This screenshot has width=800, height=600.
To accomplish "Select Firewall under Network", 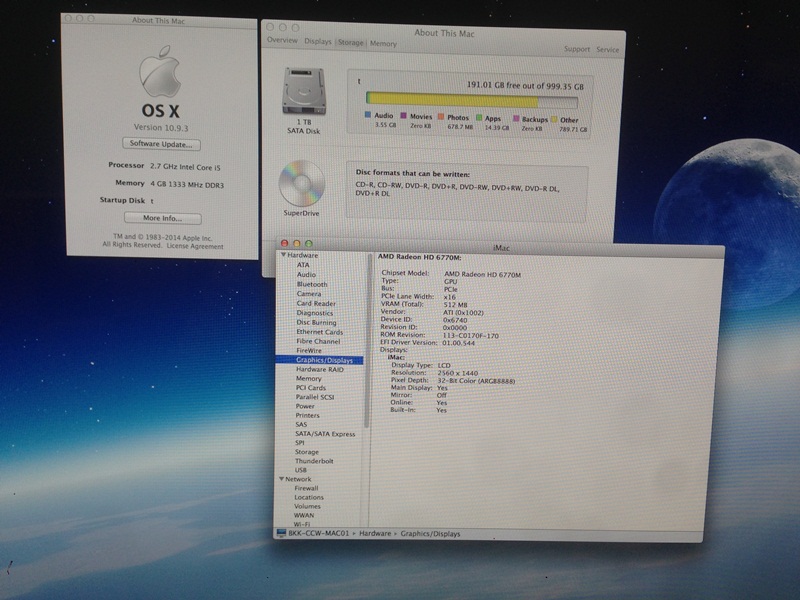I will [x=306, y=488].
